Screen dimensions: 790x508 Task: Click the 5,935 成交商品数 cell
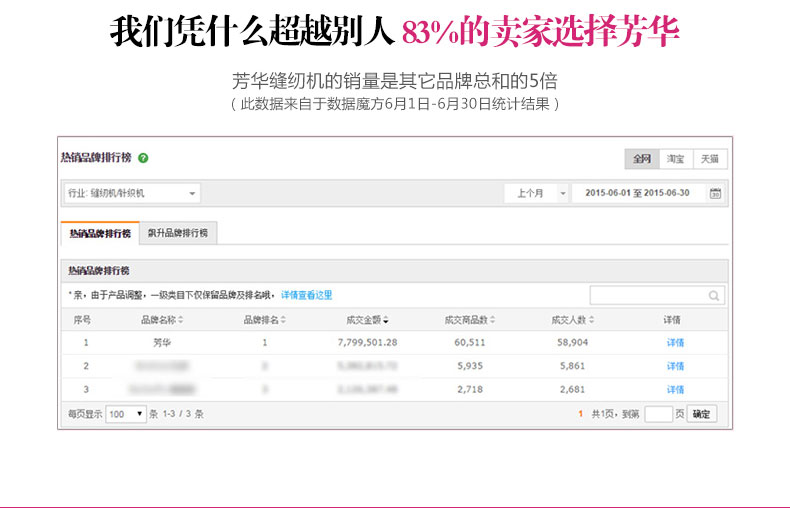[x=470, y=366]
